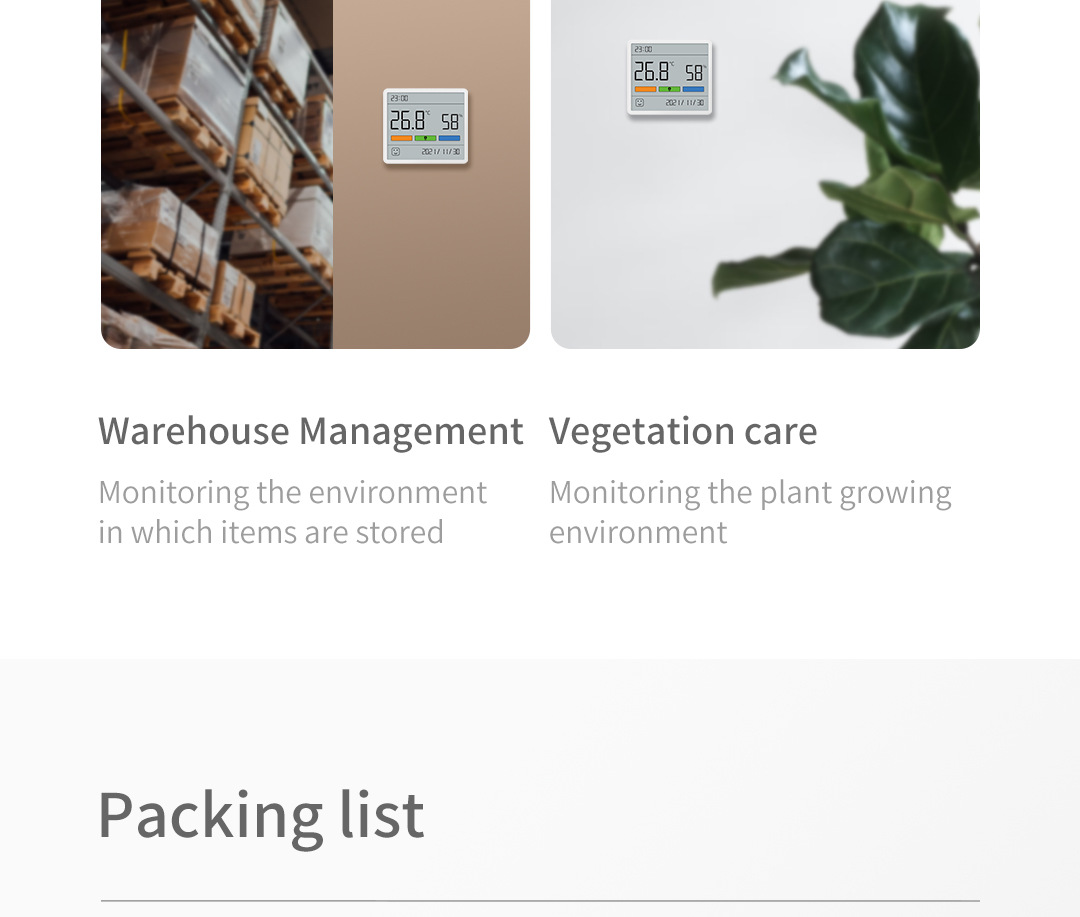The image size is (1080, 917).
Task: Click the 23:00 time on the right device
Action: [x=643, y=50]
